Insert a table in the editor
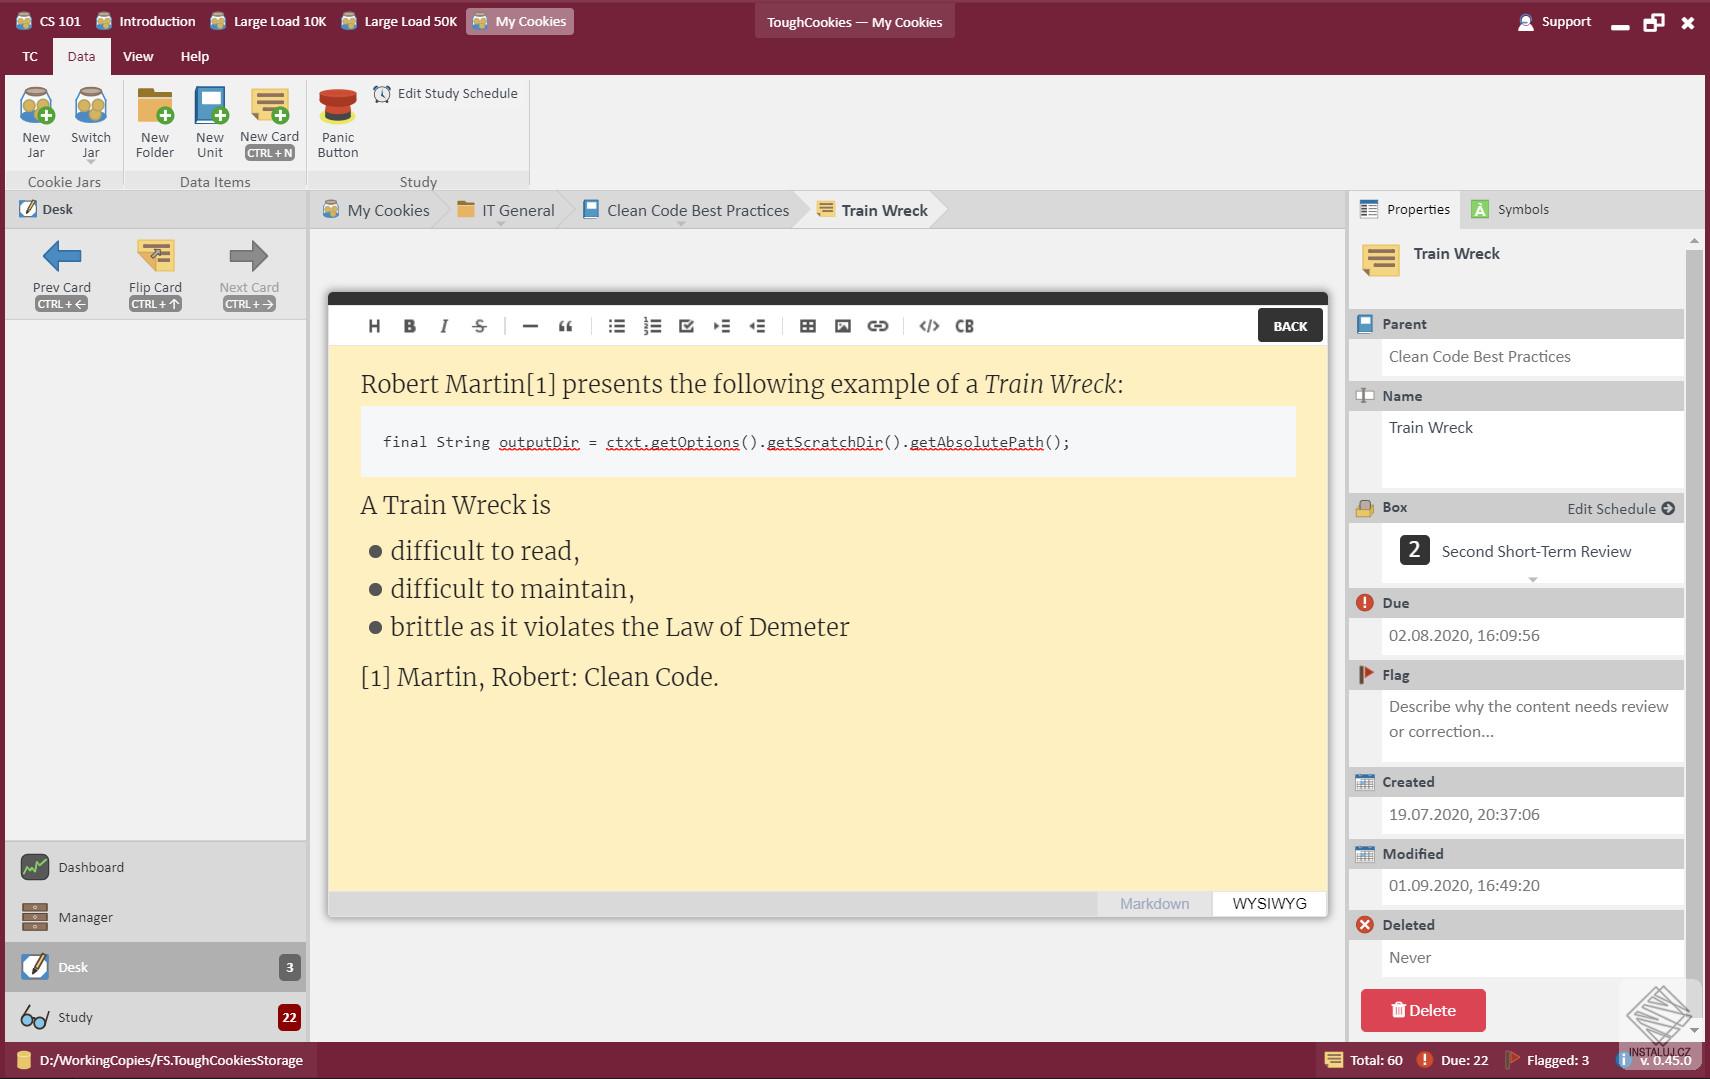 tap(808, 326)
